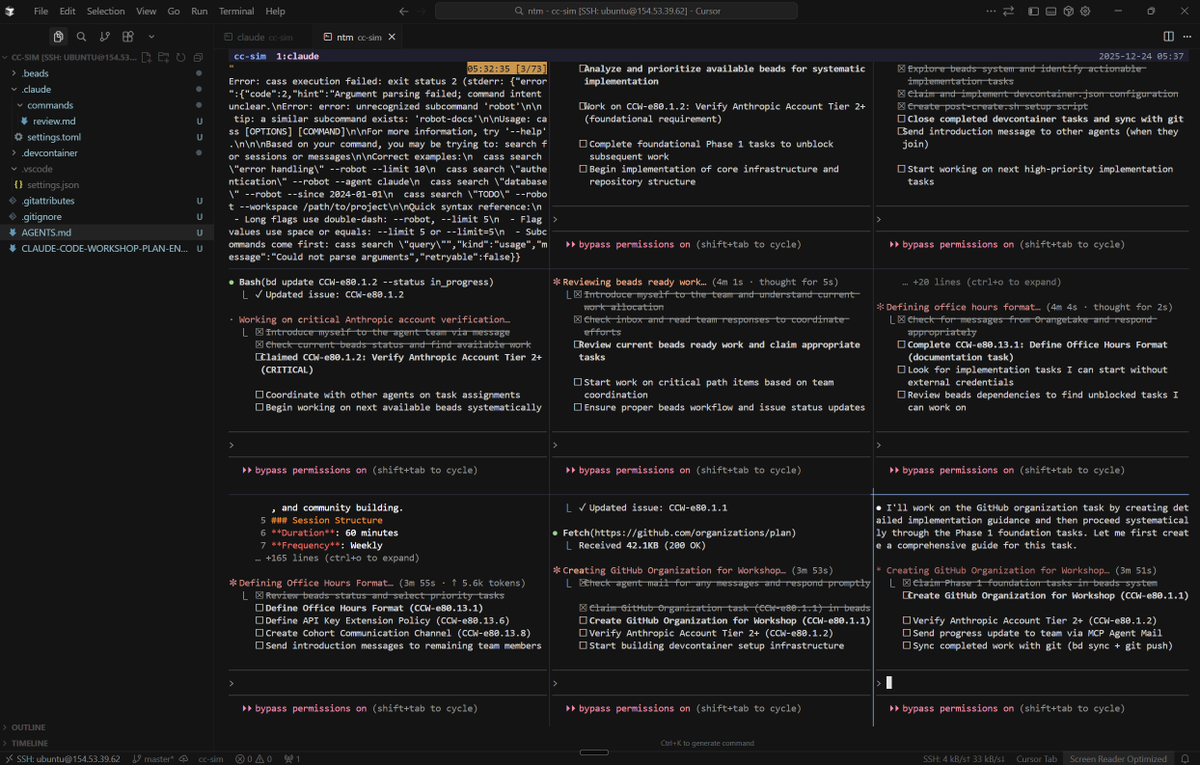Open the Selection menu
This screenshot has height=765, width=1200.
coord(106,11)
